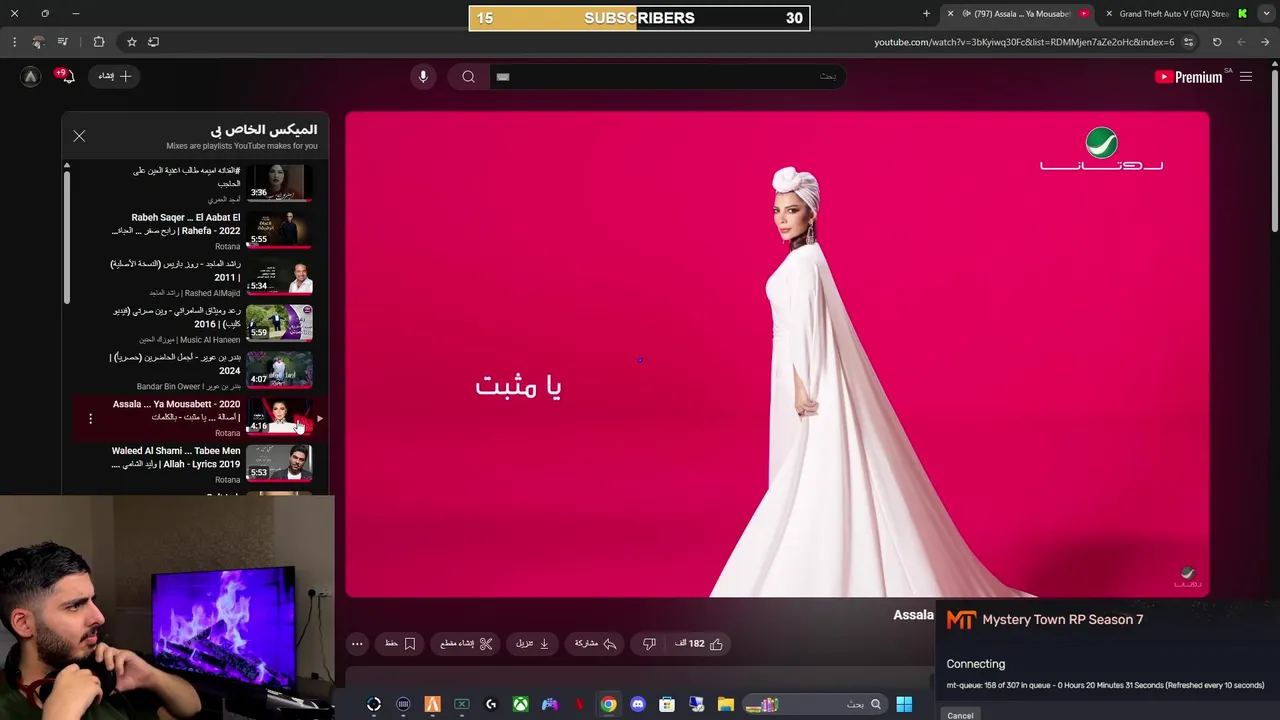1280x720 pixels.
Task: Cancel the Mystery Town RP connection
Action: point(960,715)
